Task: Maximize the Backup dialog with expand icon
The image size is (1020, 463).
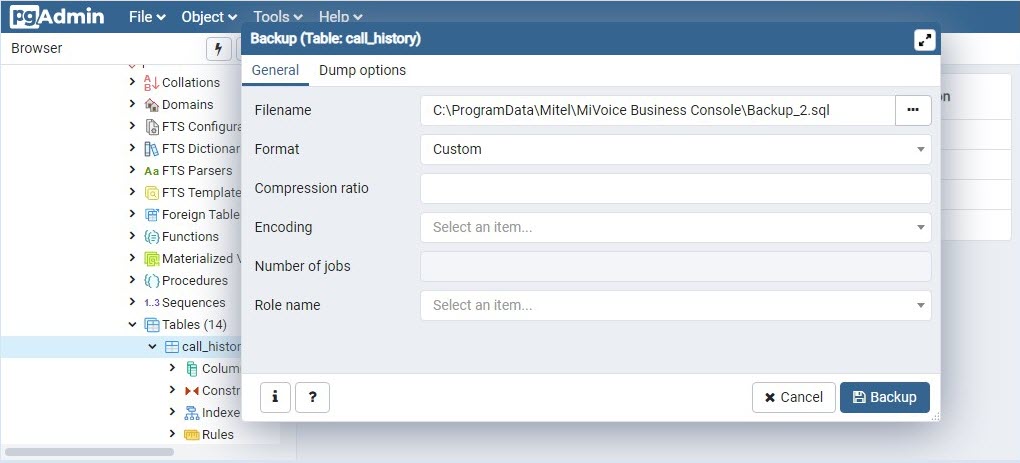Action: point(925,39)
